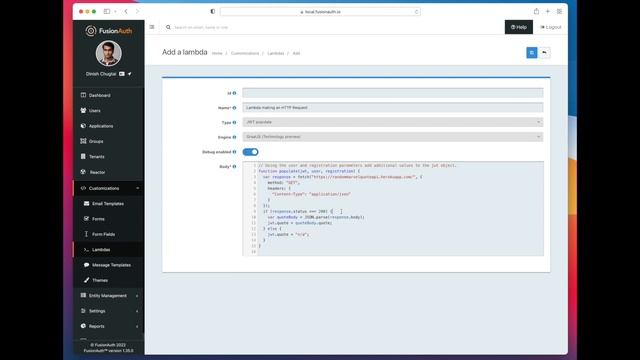This screenshot has width=640, height=360.
Task: Click the Name input field
Action: click(393, 107)
